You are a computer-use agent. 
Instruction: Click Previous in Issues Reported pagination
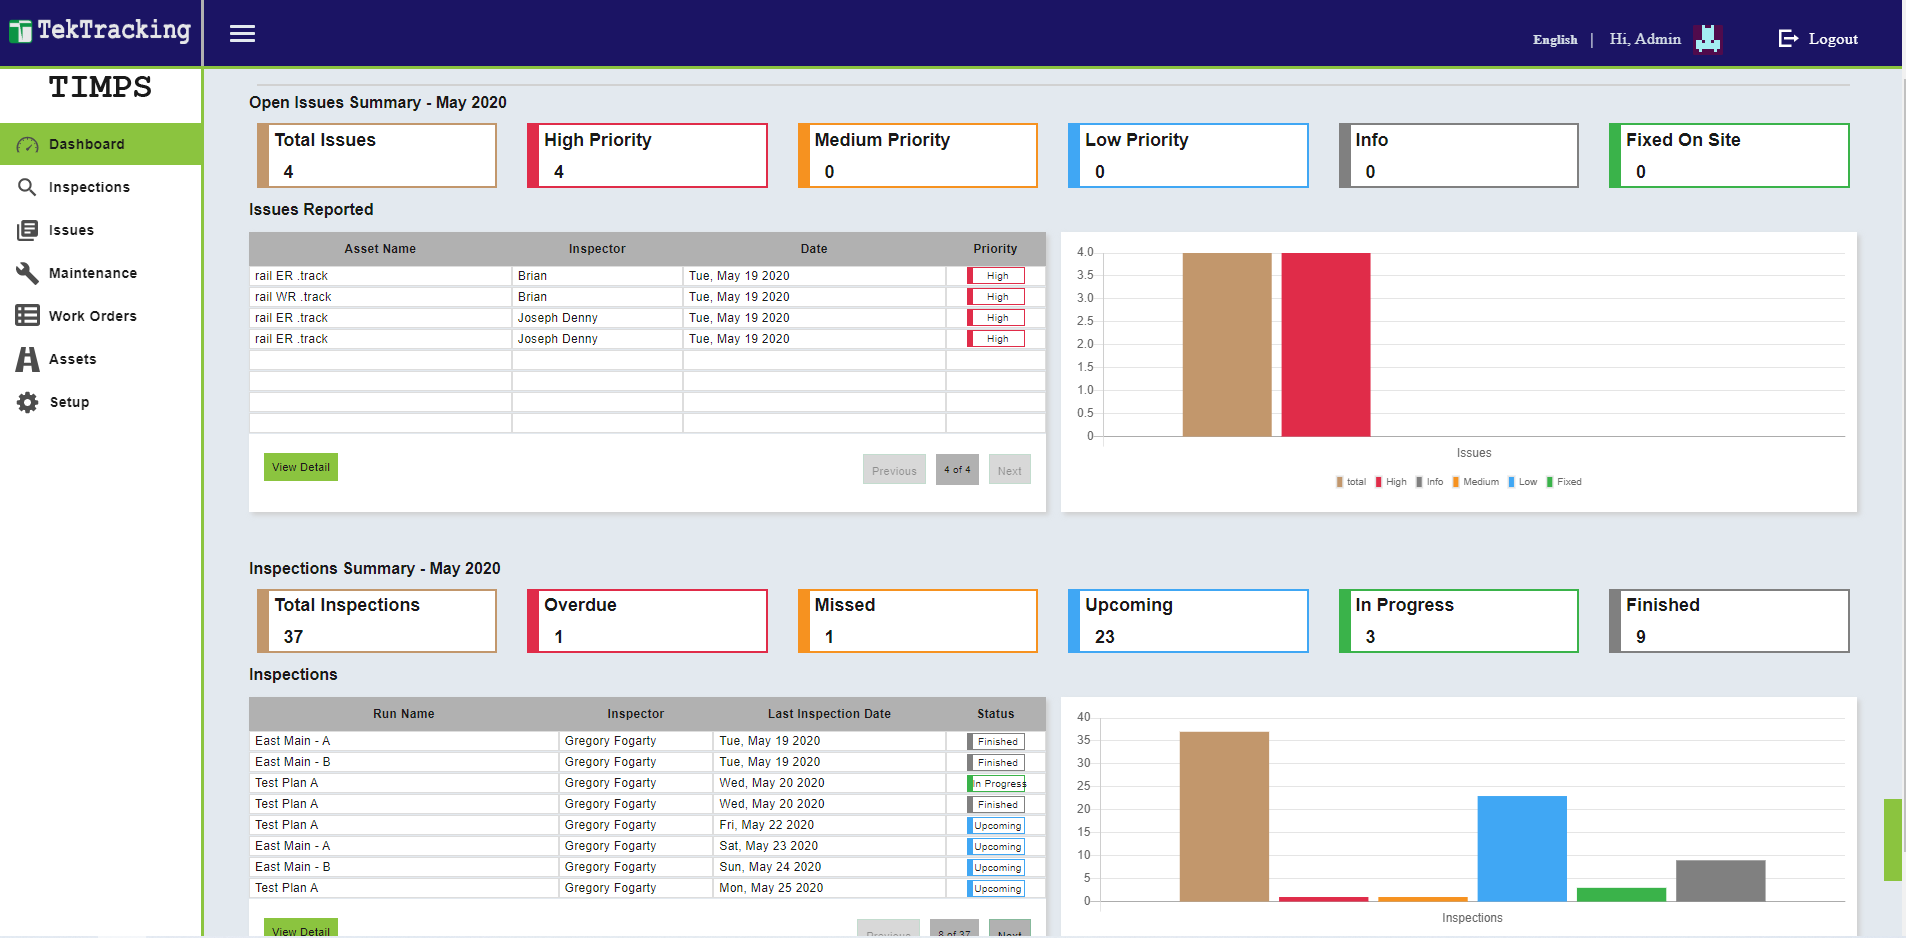(893, 470)
